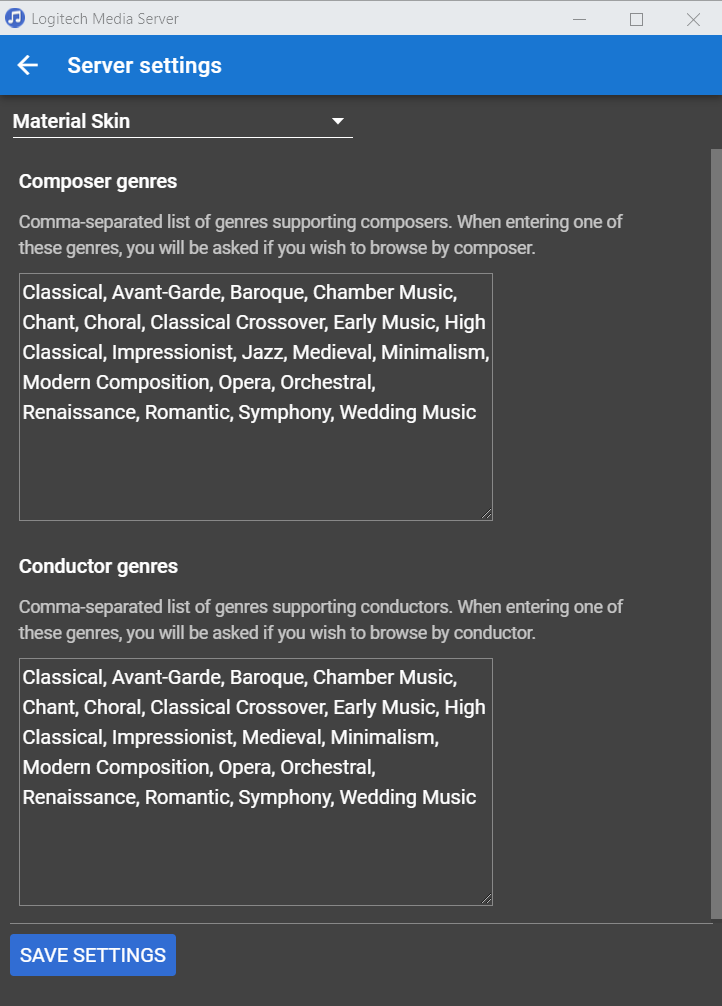Image resolution: width=722 pixels, height=1006 pixels.
Task: Click the Composer genres heading
Action: click(x=98, y=181)
